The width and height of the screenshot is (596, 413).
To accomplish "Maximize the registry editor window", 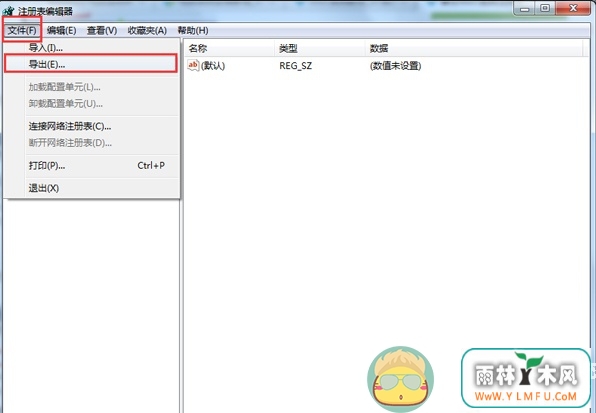I will (545, 8).
